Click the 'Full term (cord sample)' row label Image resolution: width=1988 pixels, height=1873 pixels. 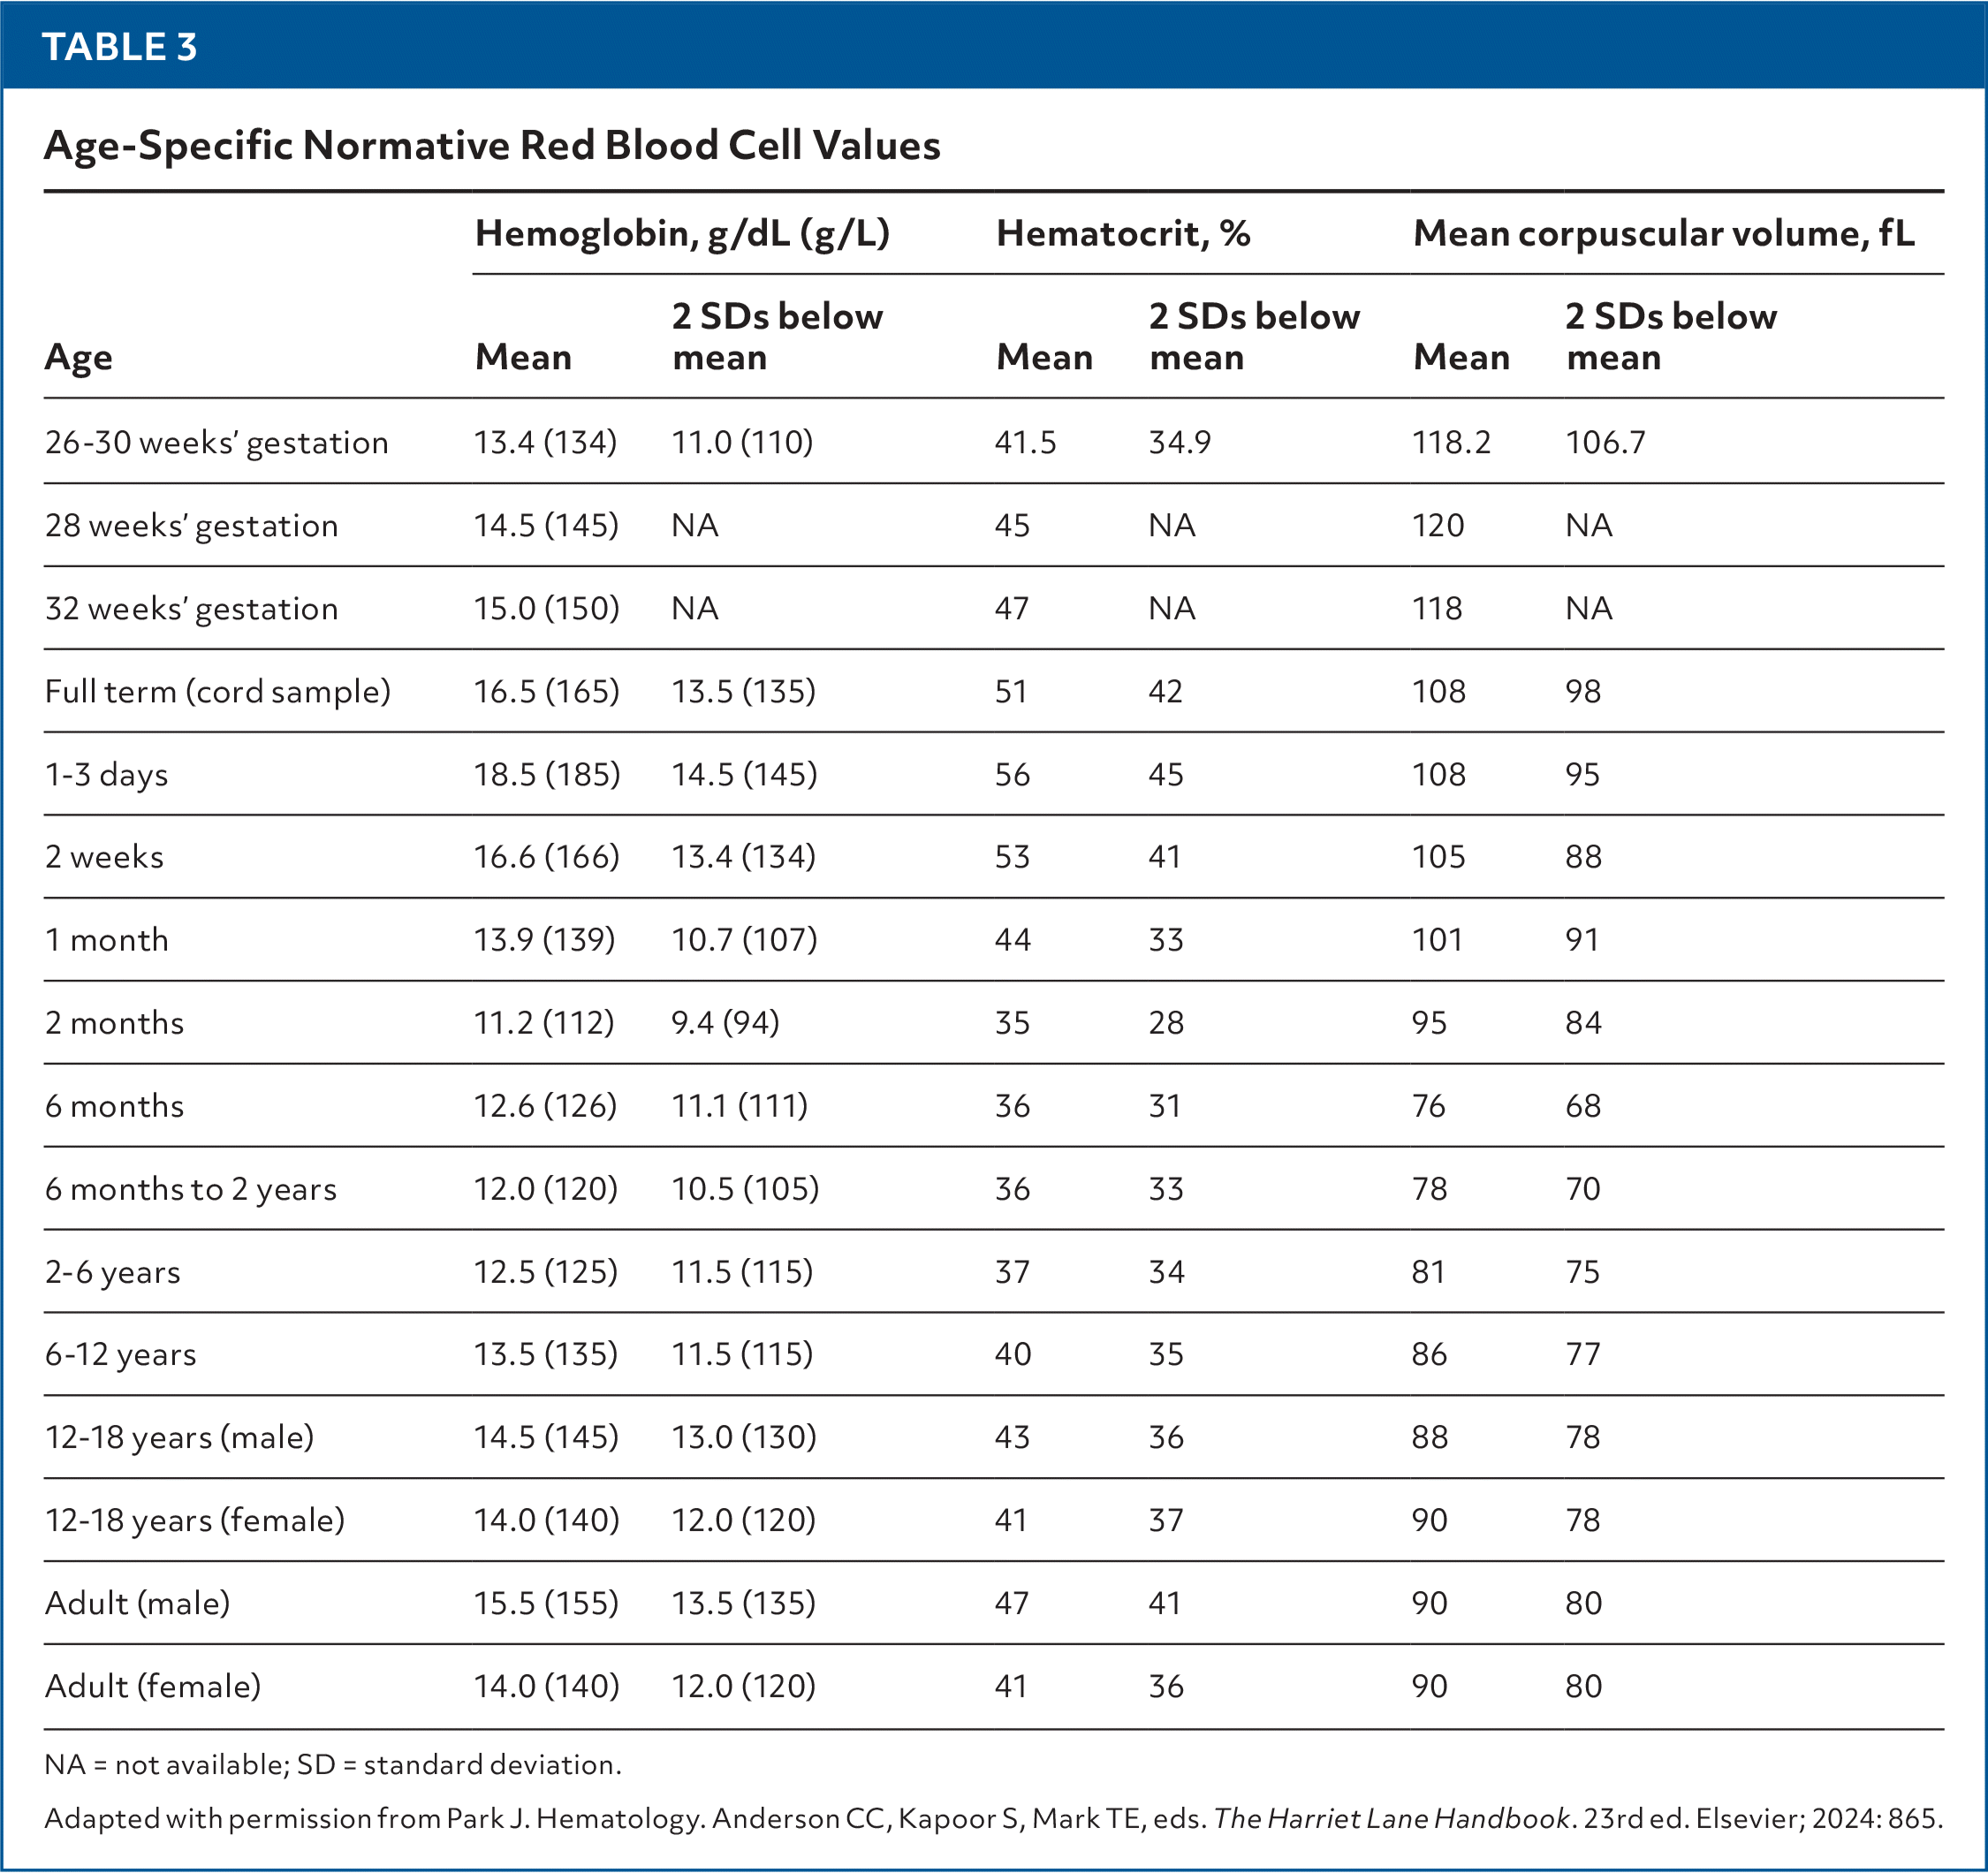[x=217, y=692]
